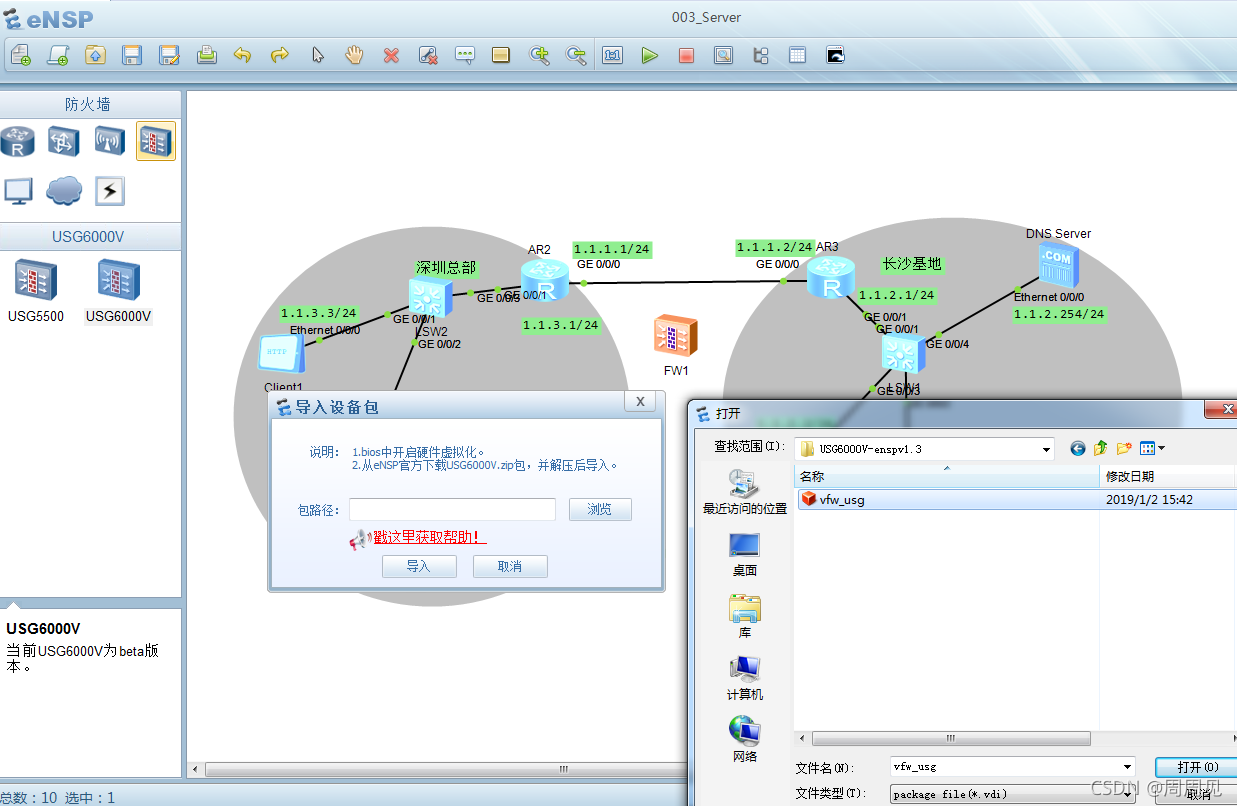Reset zoom with the 1:1 icon
This screenshot has width=1237, height=806.
point(612,56)
